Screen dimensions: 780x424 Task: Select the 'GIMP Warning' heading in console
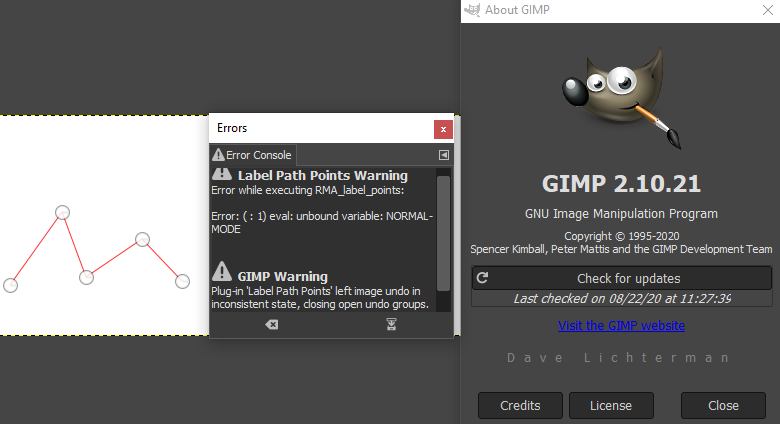pos(283,276)
